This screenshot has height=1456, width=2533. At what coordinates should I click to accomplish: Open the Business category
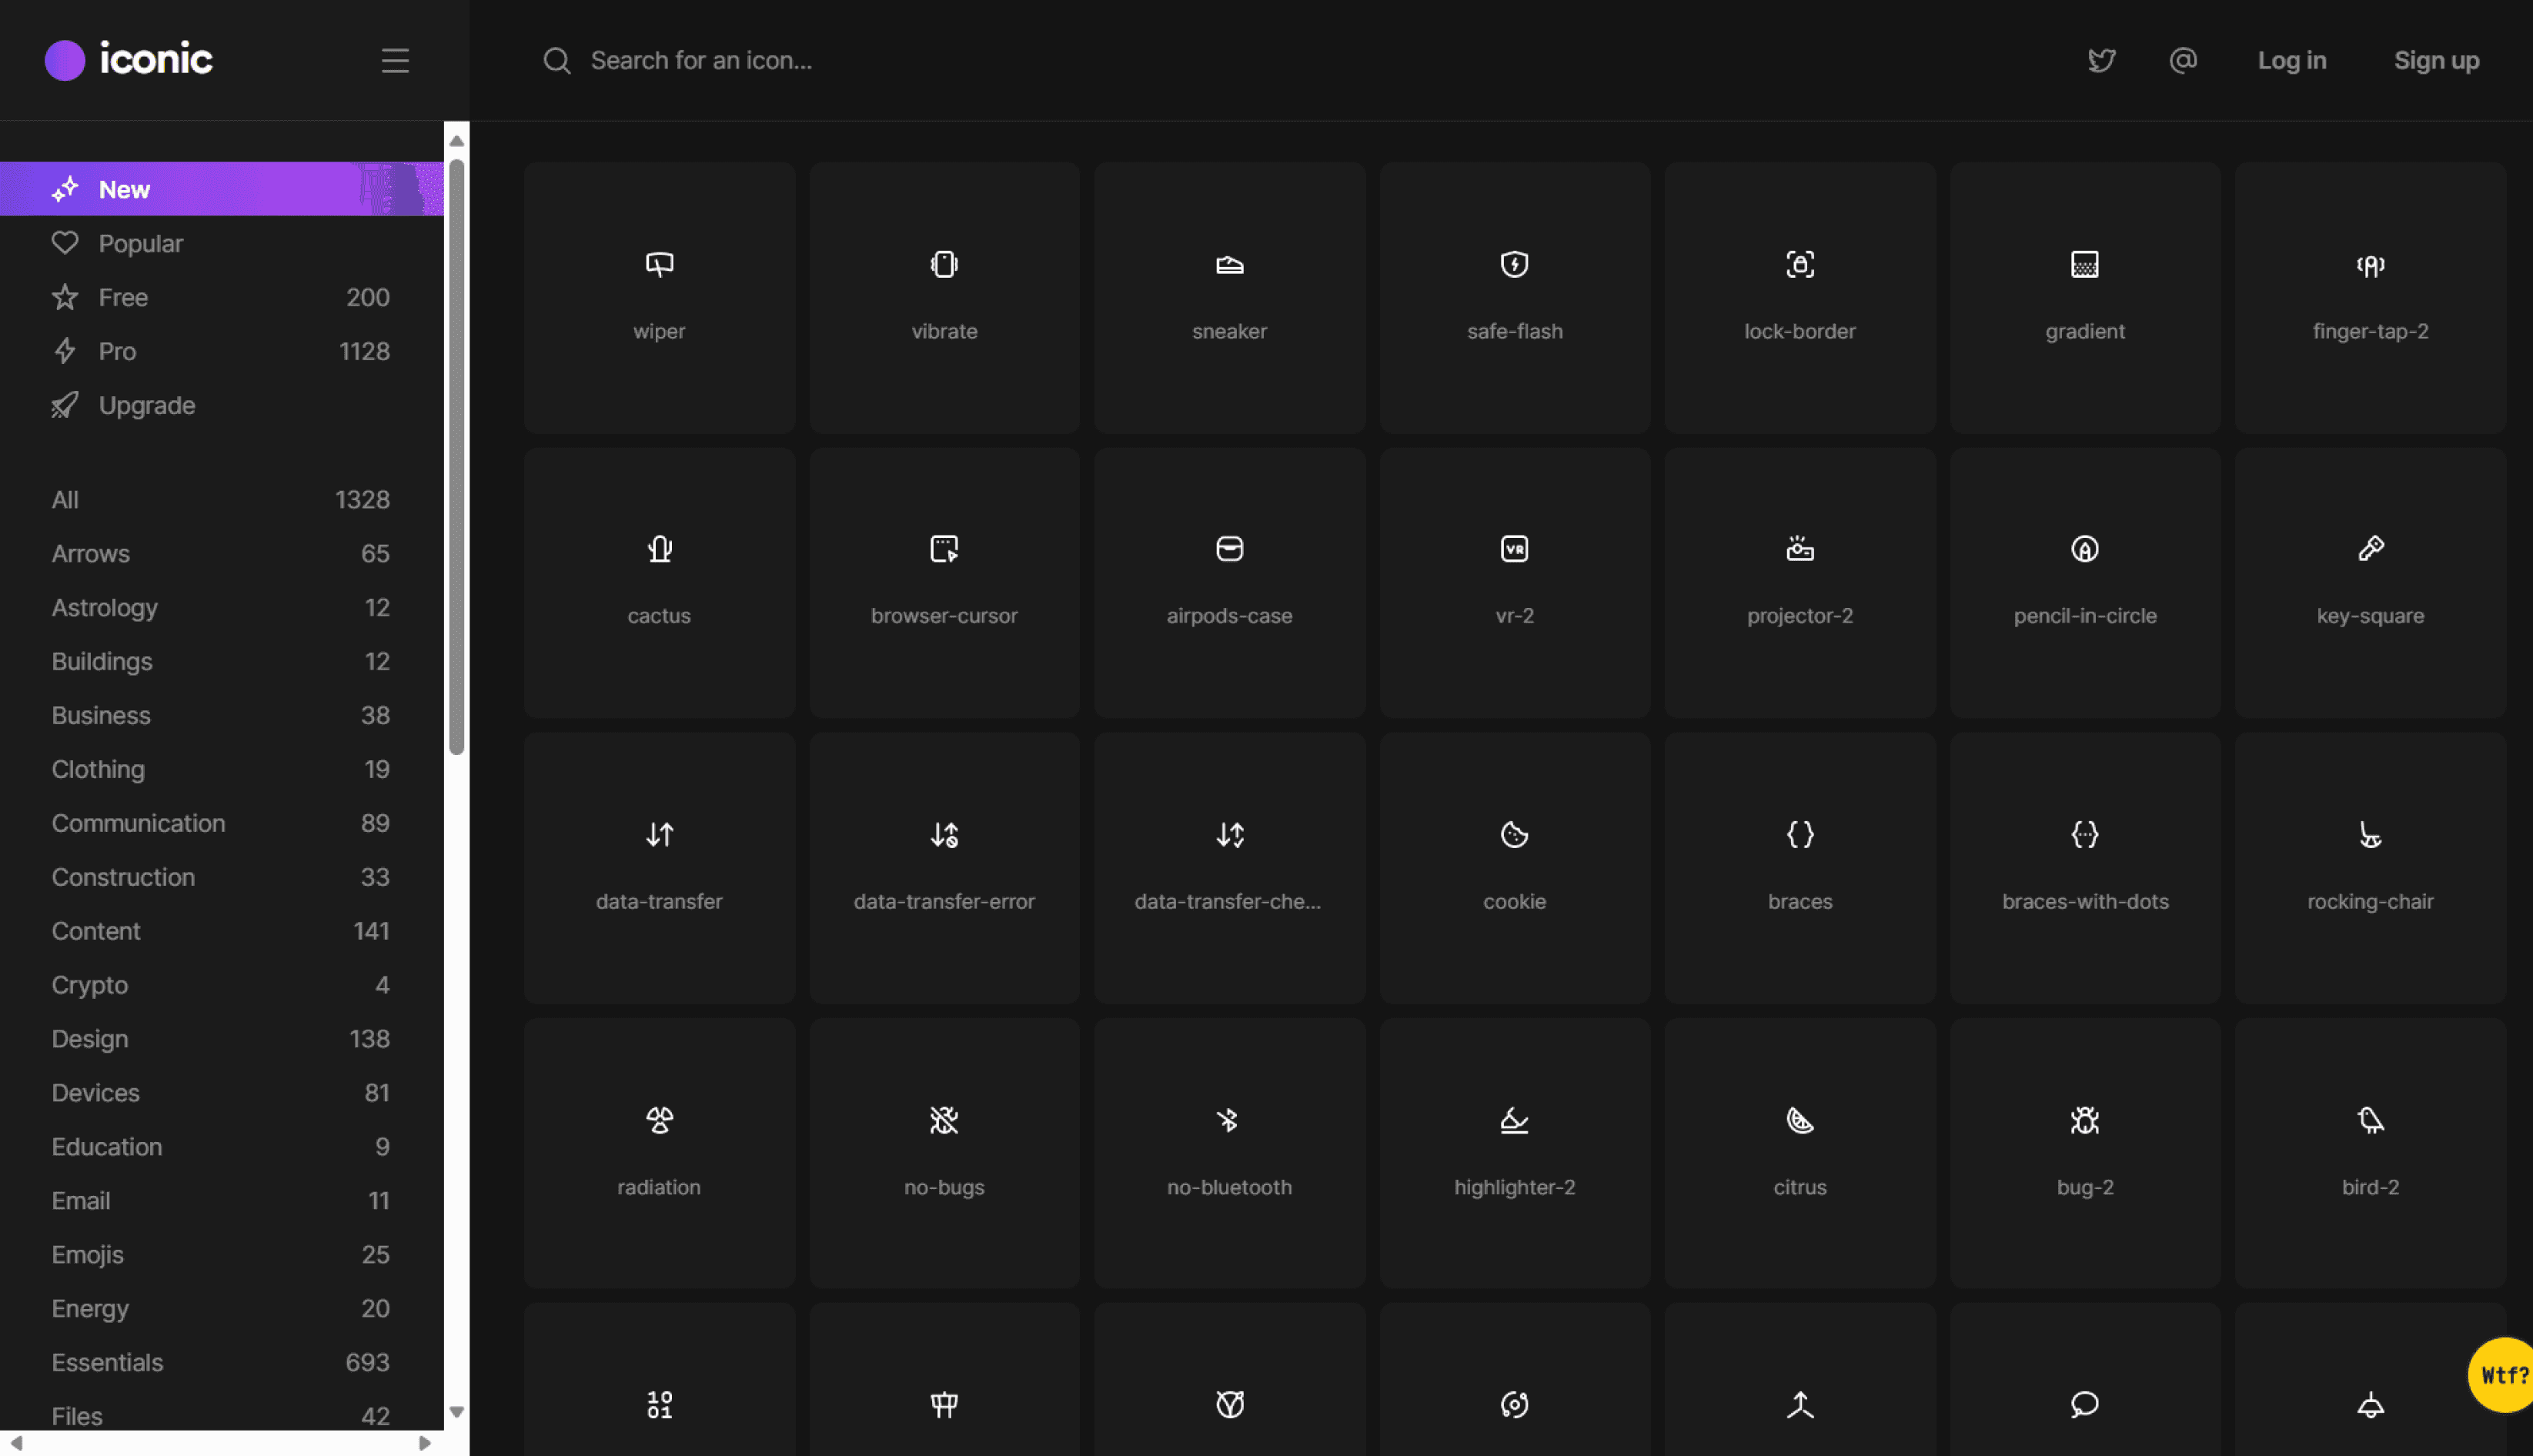point(222,715)
